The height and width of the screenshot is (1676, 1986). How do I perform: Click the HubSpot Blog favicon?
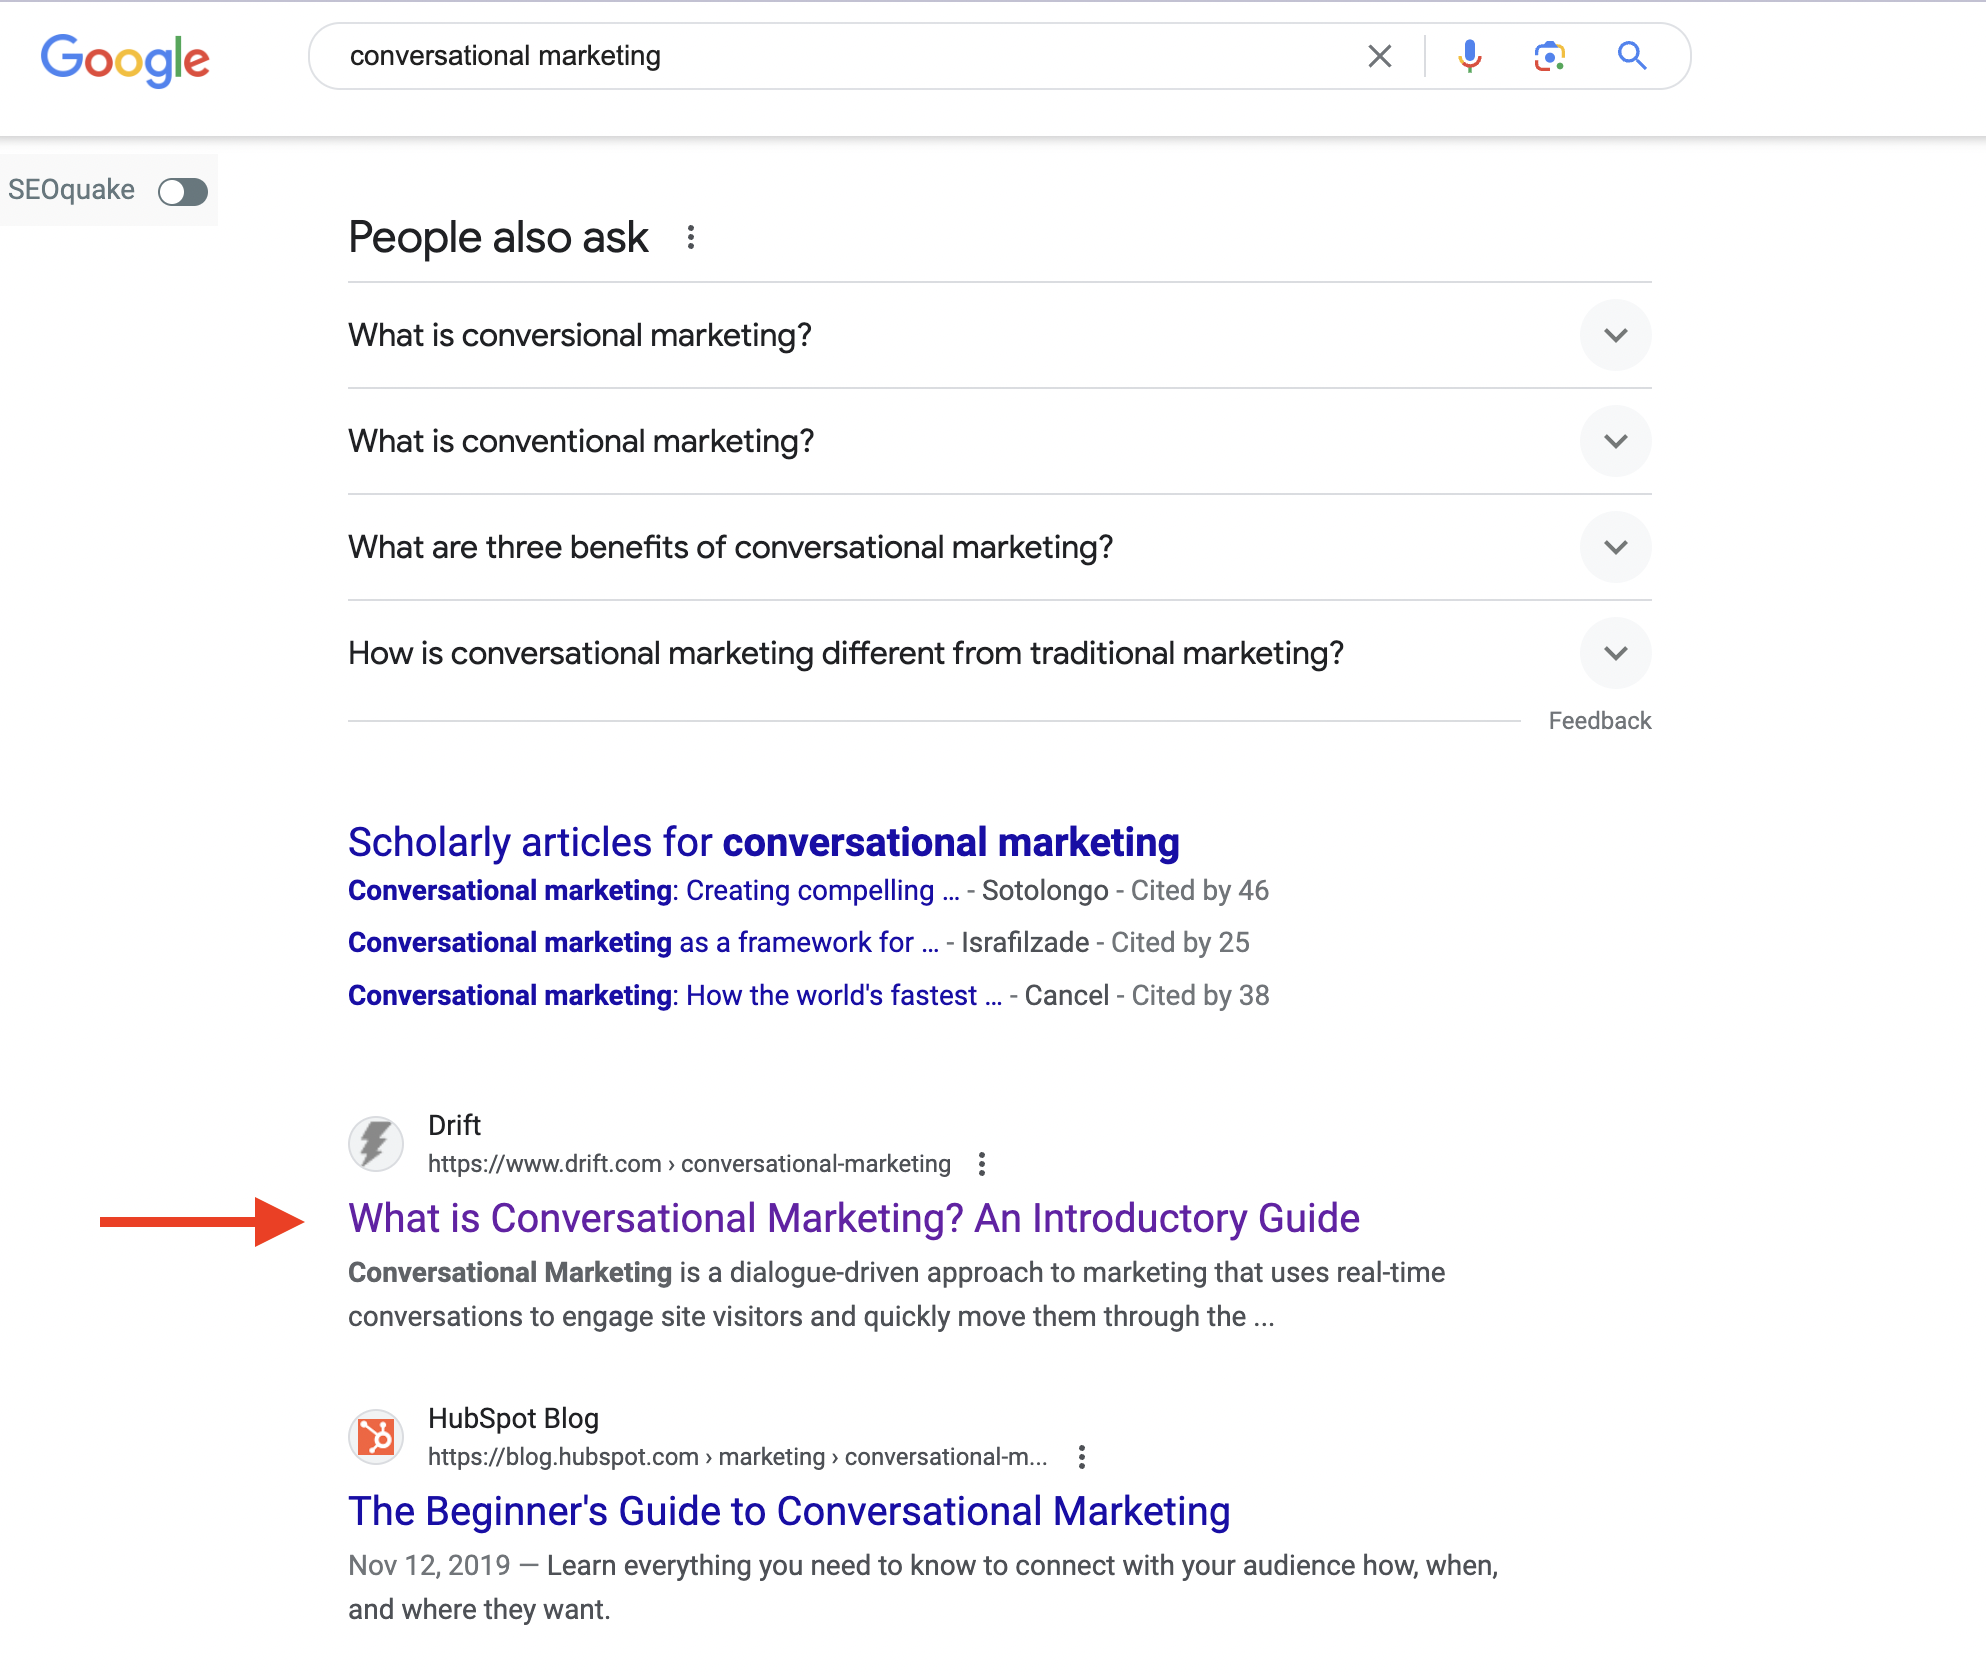point(376,1437)
